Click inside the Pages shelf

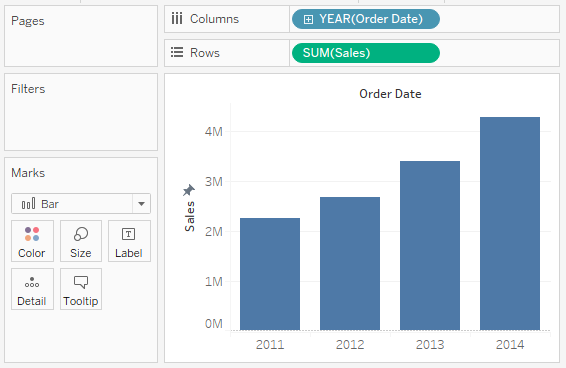tap(81, 36)
